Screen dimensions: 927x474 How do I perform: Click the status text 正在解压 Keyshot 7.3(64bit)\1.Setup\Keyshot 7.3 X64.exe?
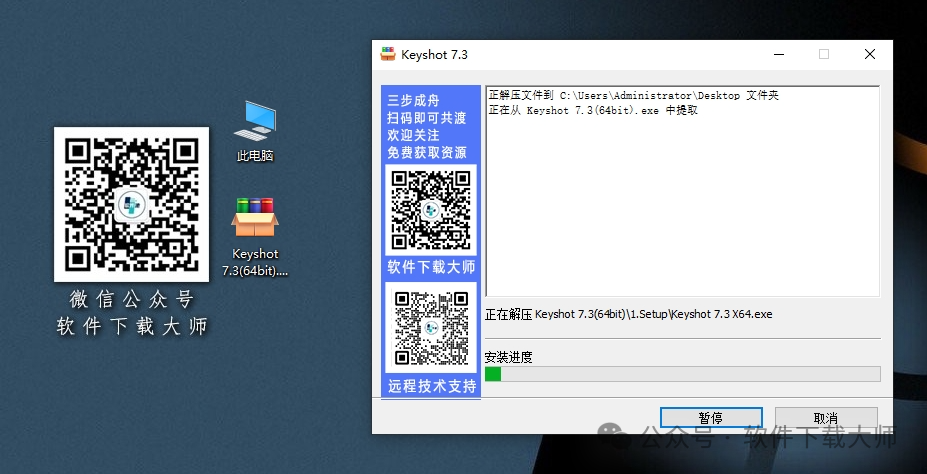tap(628, 314)
